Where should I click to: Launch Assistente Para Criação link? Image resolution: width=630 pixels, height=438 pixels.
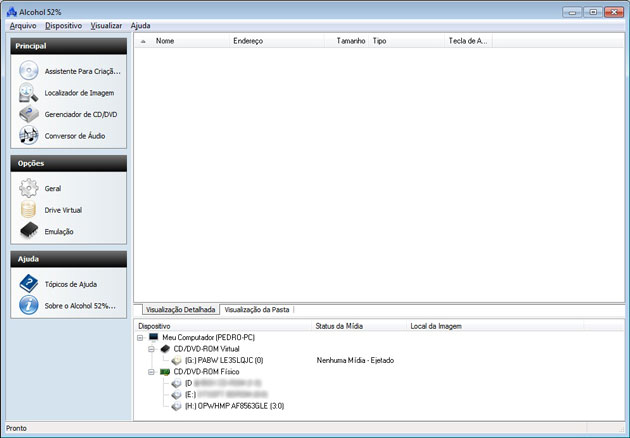[x=83, y=71]
